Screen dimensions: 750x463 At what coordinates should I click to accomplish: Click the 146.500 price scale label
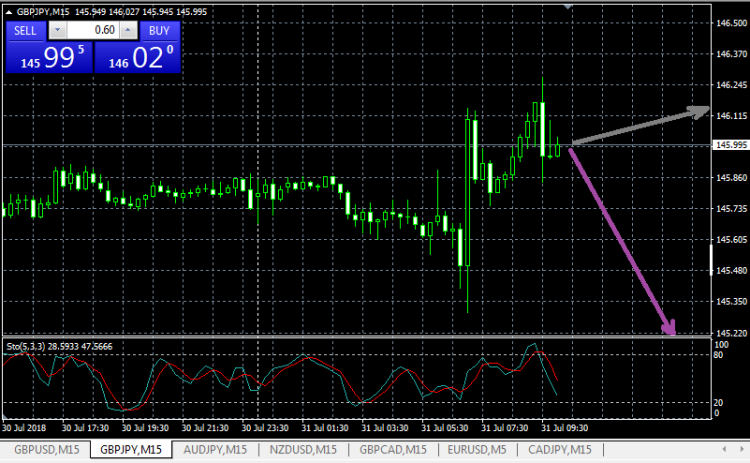pos(731,23)
